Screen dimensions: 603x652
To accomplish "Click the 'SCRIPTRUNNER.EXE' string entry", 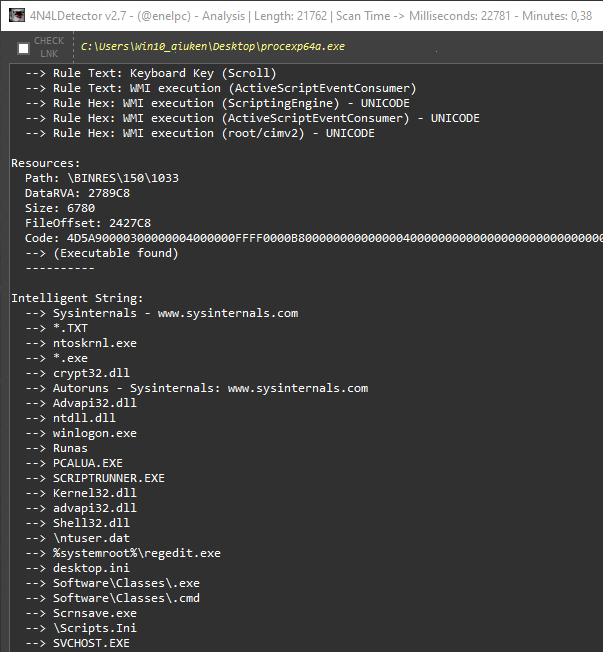I will tap(108, 478).
